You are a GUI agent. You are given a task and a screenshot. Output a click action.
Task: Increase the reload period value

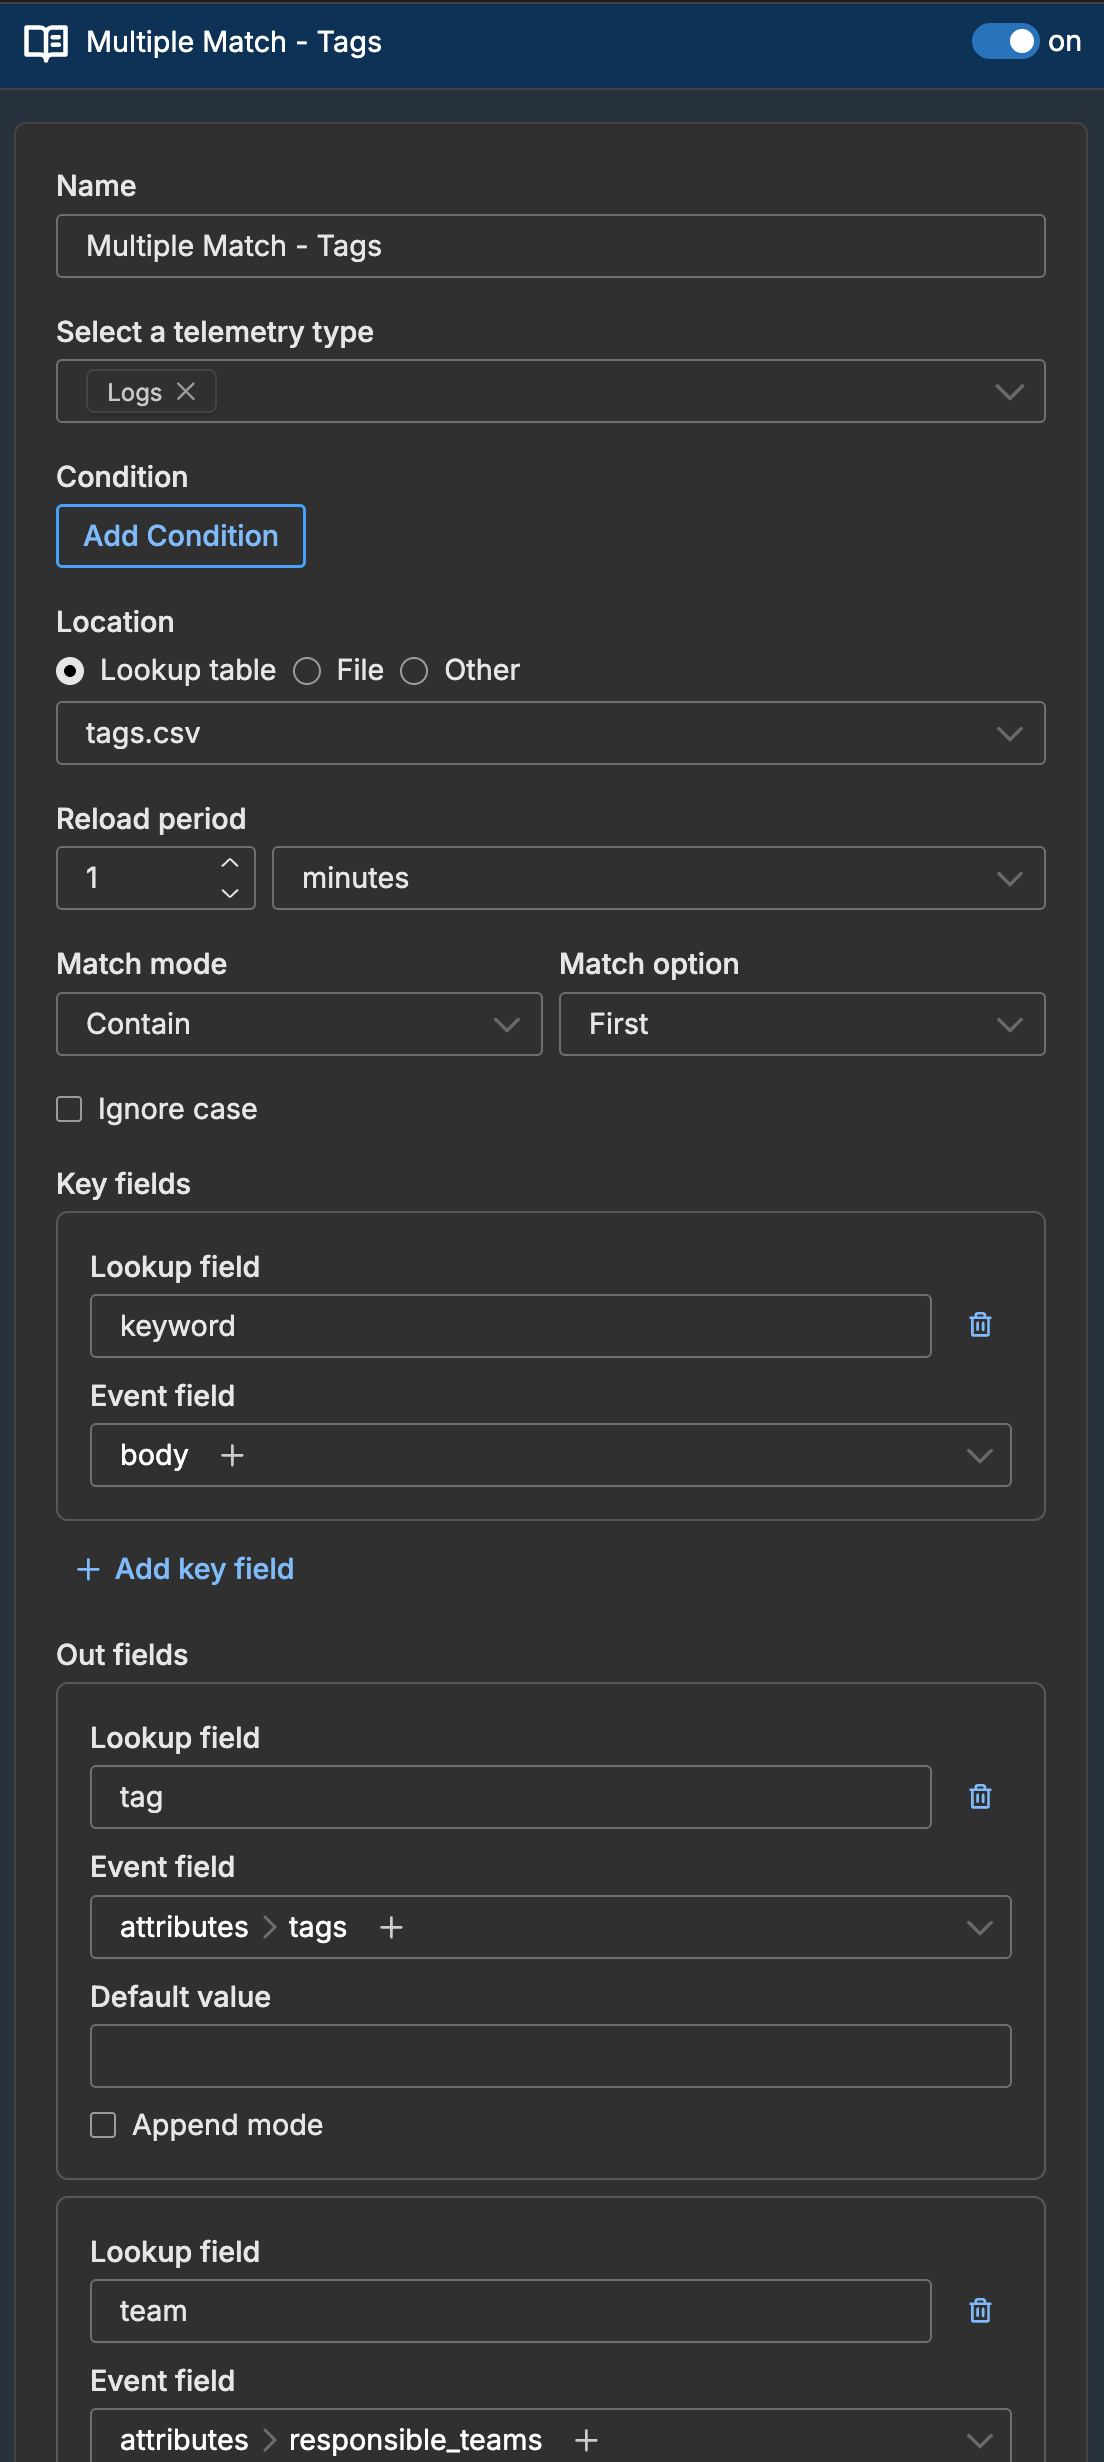pyautogui.click(x=230, y=863)
